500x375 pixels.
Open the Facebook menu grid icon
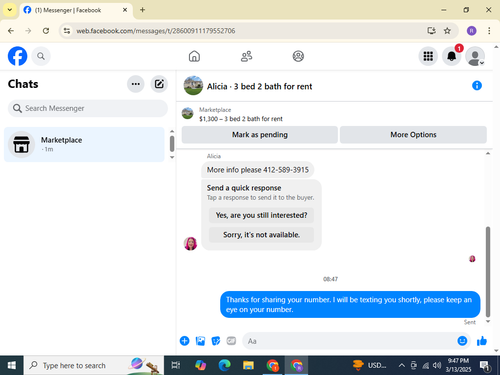[428, 56]
